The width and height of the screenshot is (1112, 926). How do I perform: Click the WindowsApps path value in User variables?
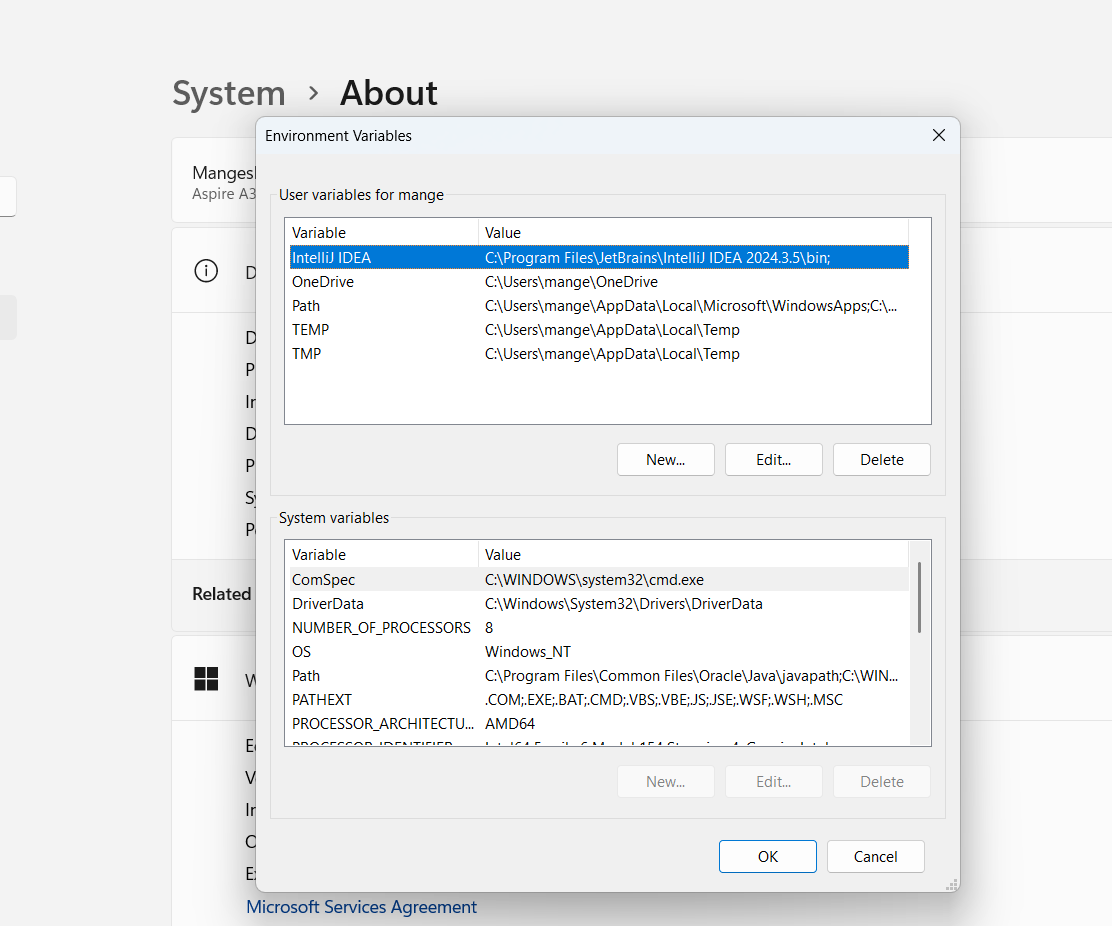pos(691,306)
